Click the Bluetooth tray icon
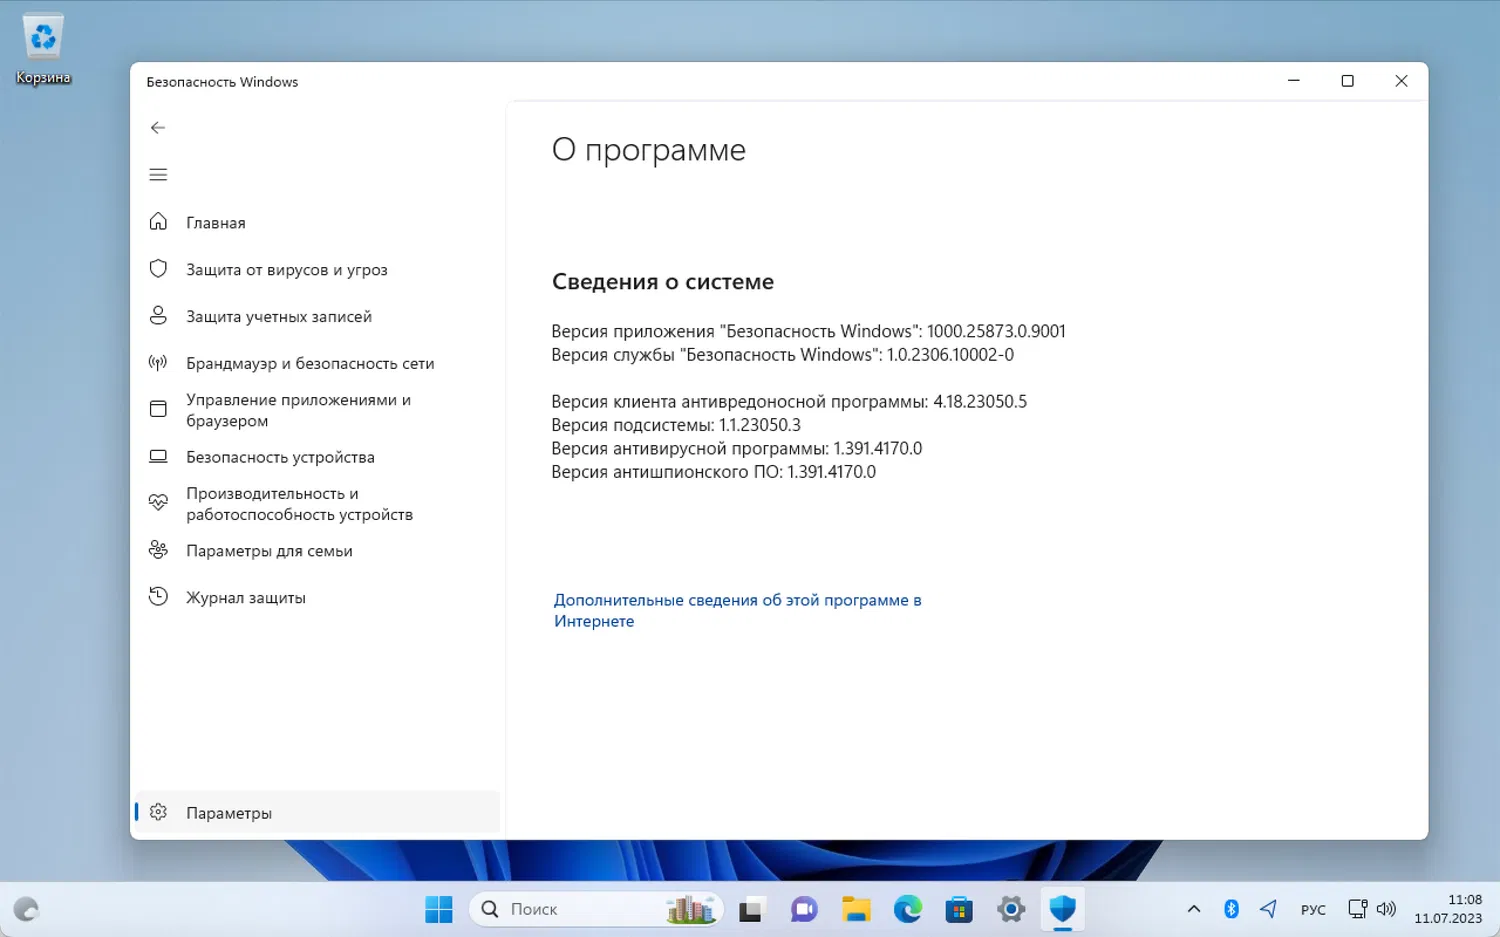 [x=1231, y=909]
